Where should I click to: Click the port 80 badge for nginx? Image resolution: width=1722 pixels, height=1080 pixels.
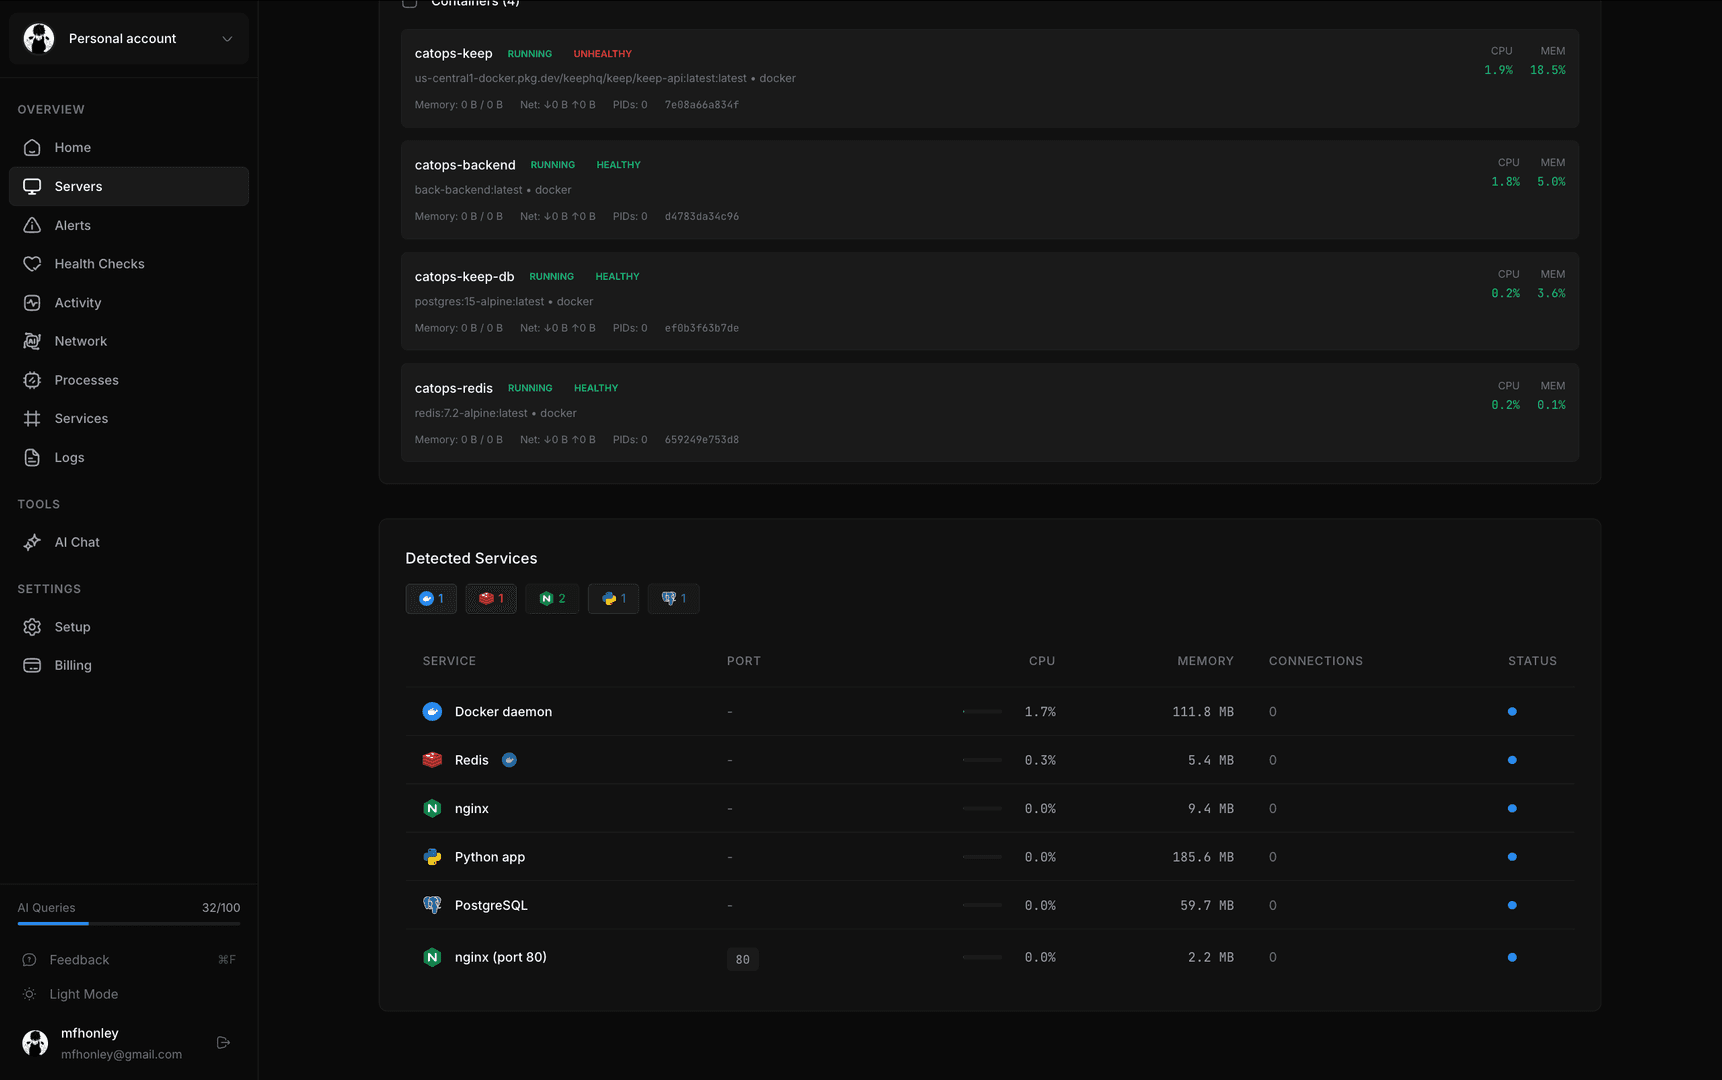[x=742, y=960]
